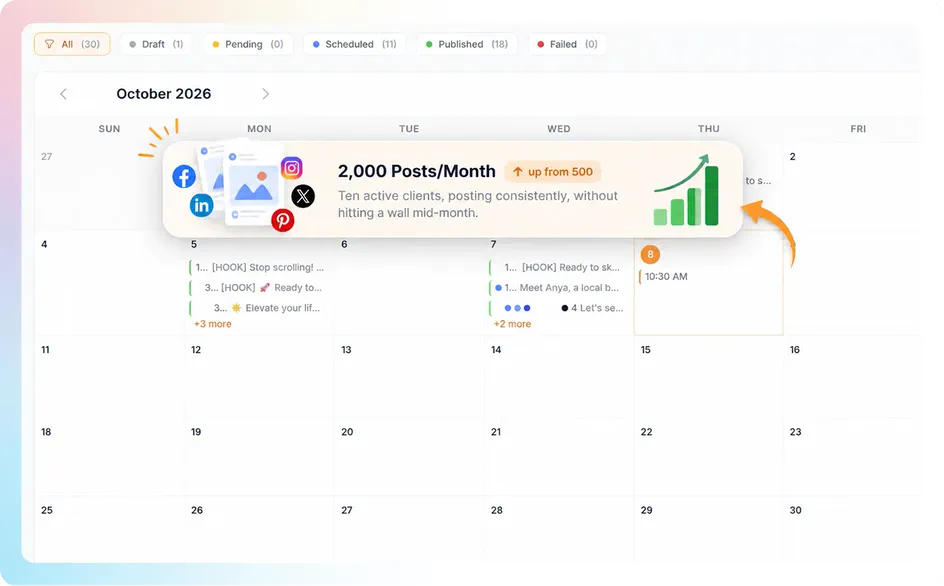Click the FRI column header
Viewport: 944px width, 586px height.
pos(859,129)
